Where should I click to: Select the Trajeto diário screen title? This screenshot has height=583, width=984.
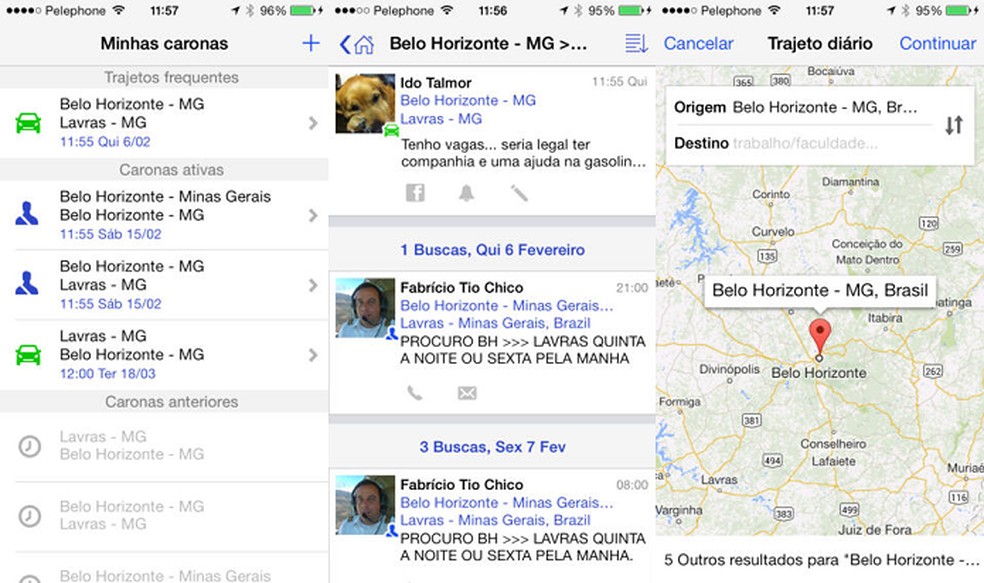(x=819, y=44)
